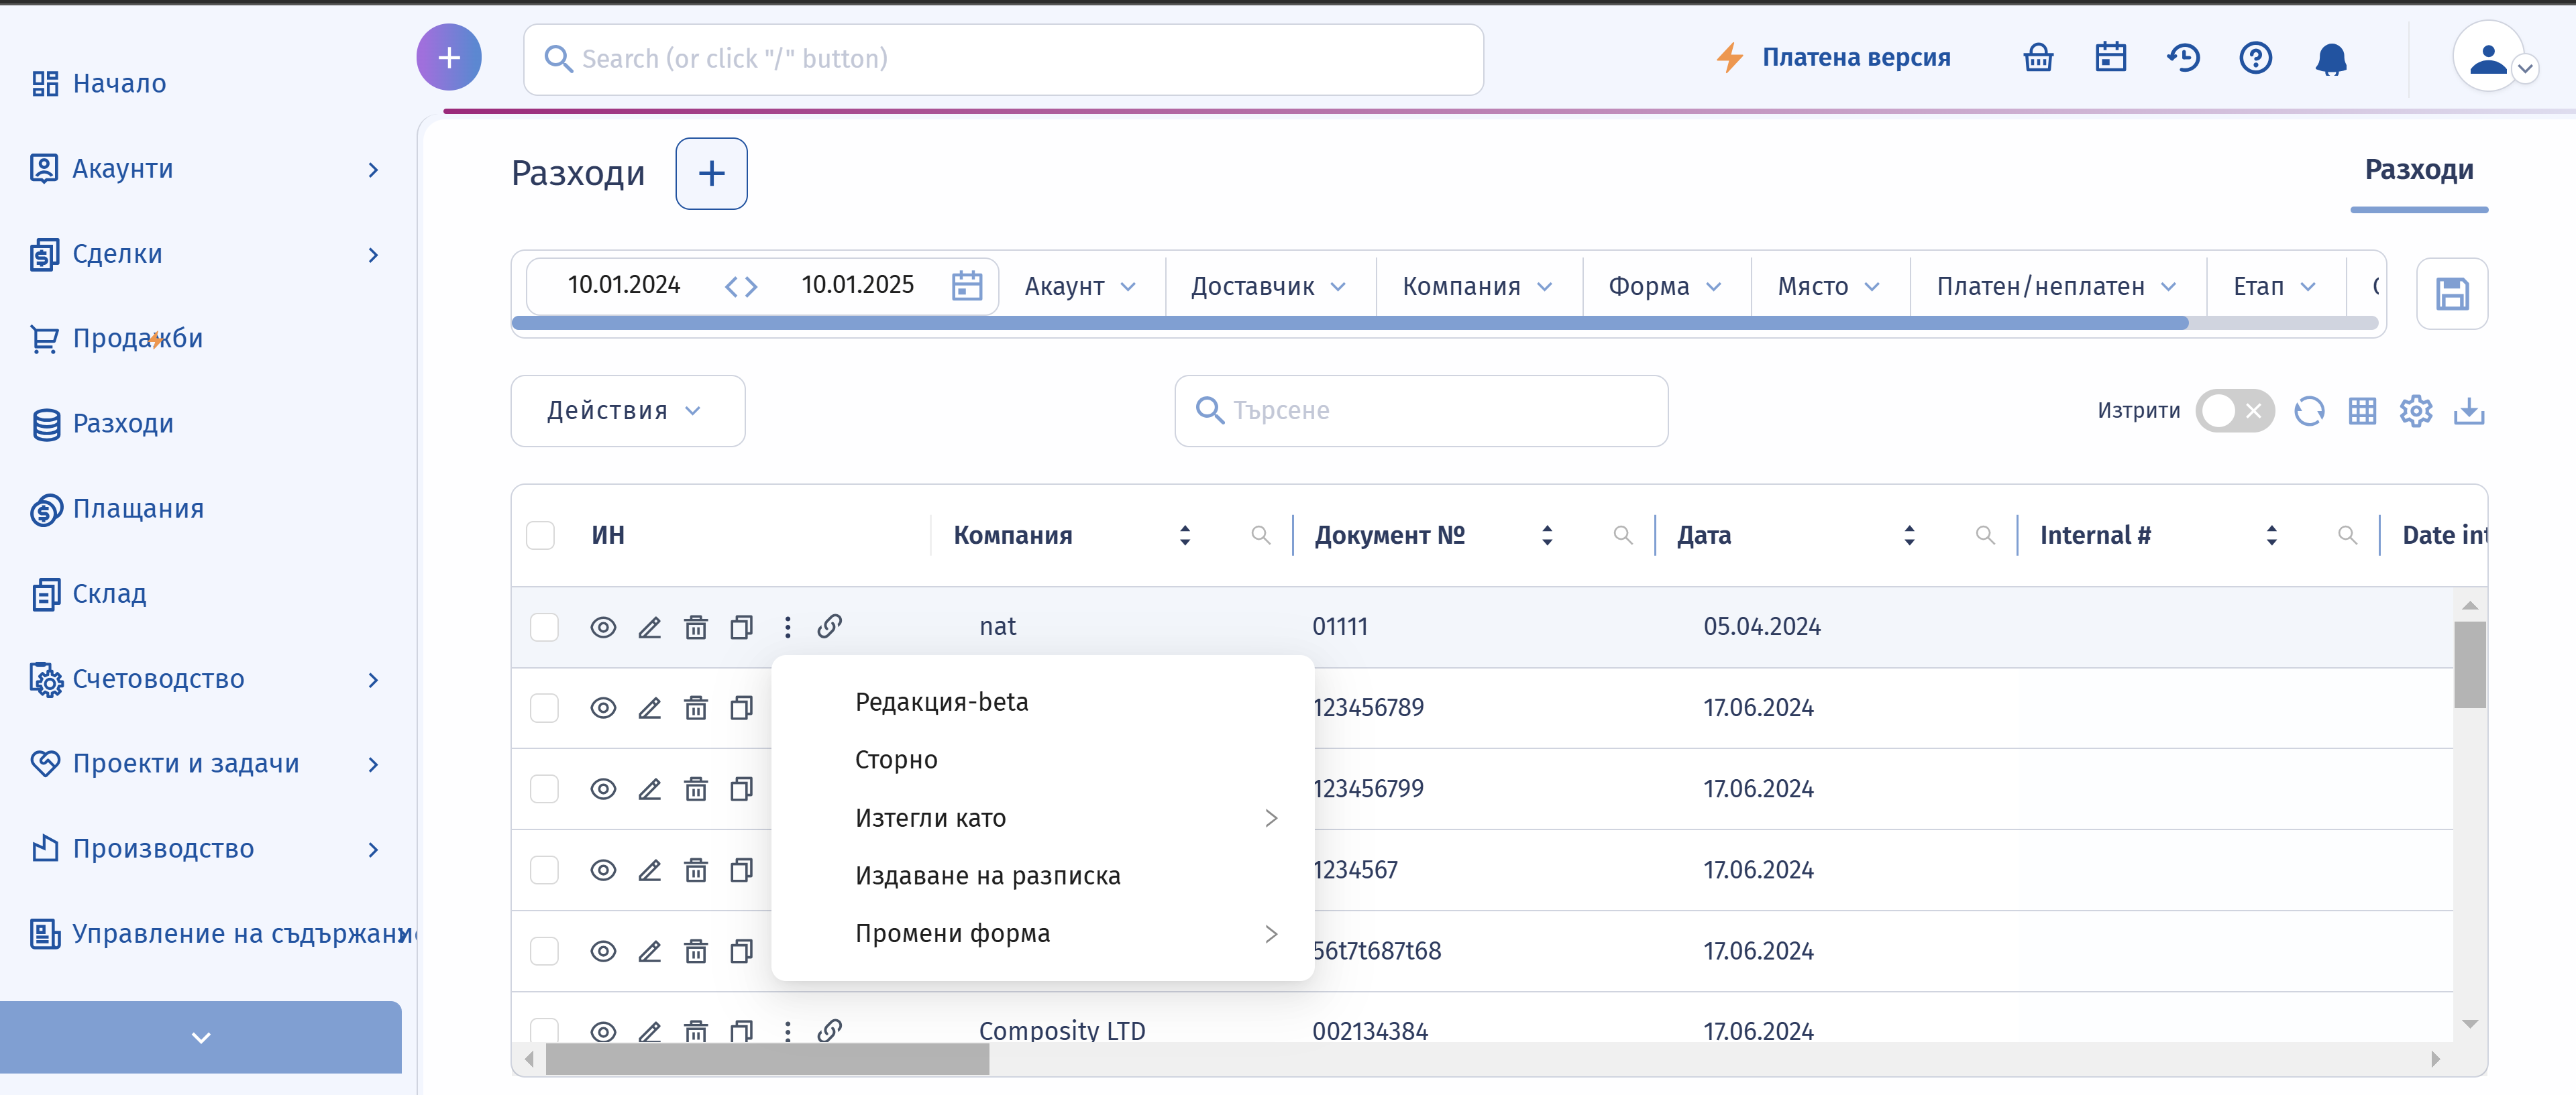Open three-dots menu in nat row
The width and height of the screenshot is (2576, 1095).
click(x=788, y=627)
